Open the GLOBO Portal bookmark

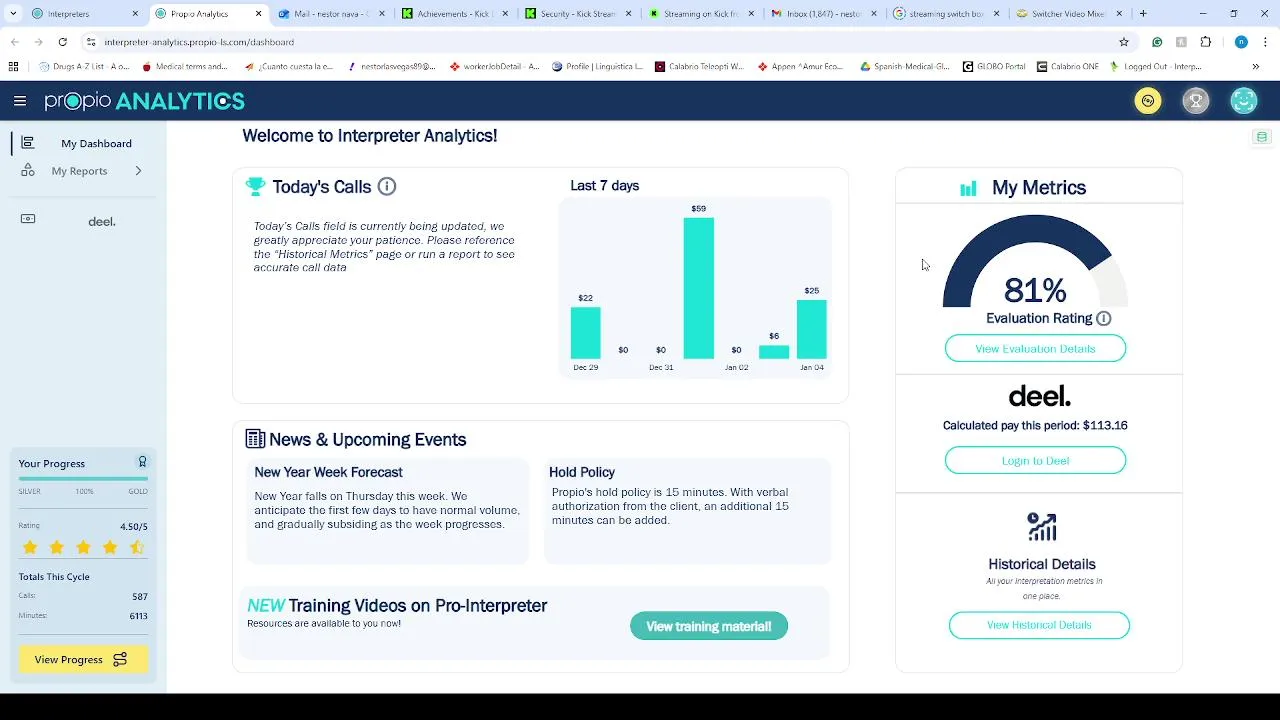pyautogui.click(x=994, y=67)
